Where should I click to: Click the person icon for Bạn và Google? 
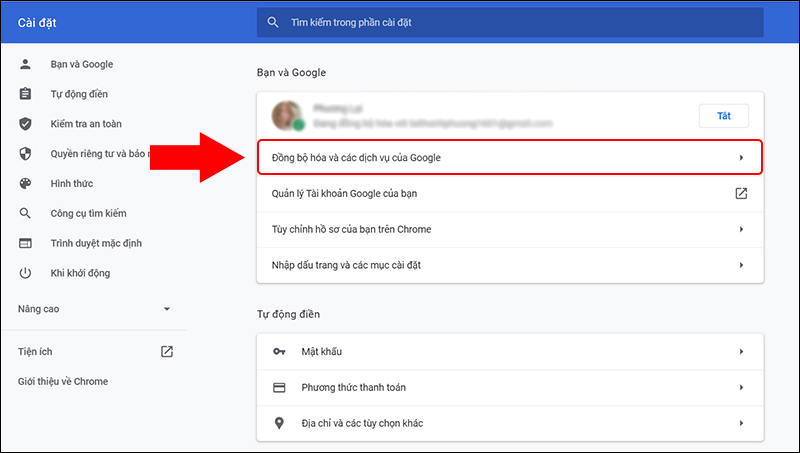pyautogui.click(x=25, y=64)
